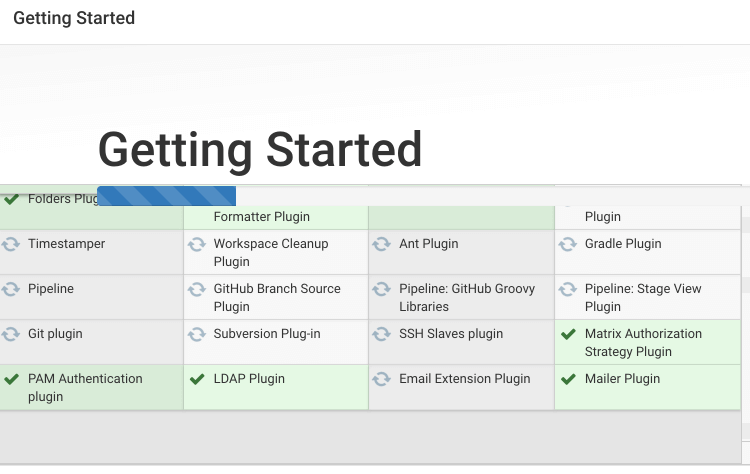This screenshot has height=474, width=750.
Task: Click the large Getting Started heading
Action: pos(260,150)
